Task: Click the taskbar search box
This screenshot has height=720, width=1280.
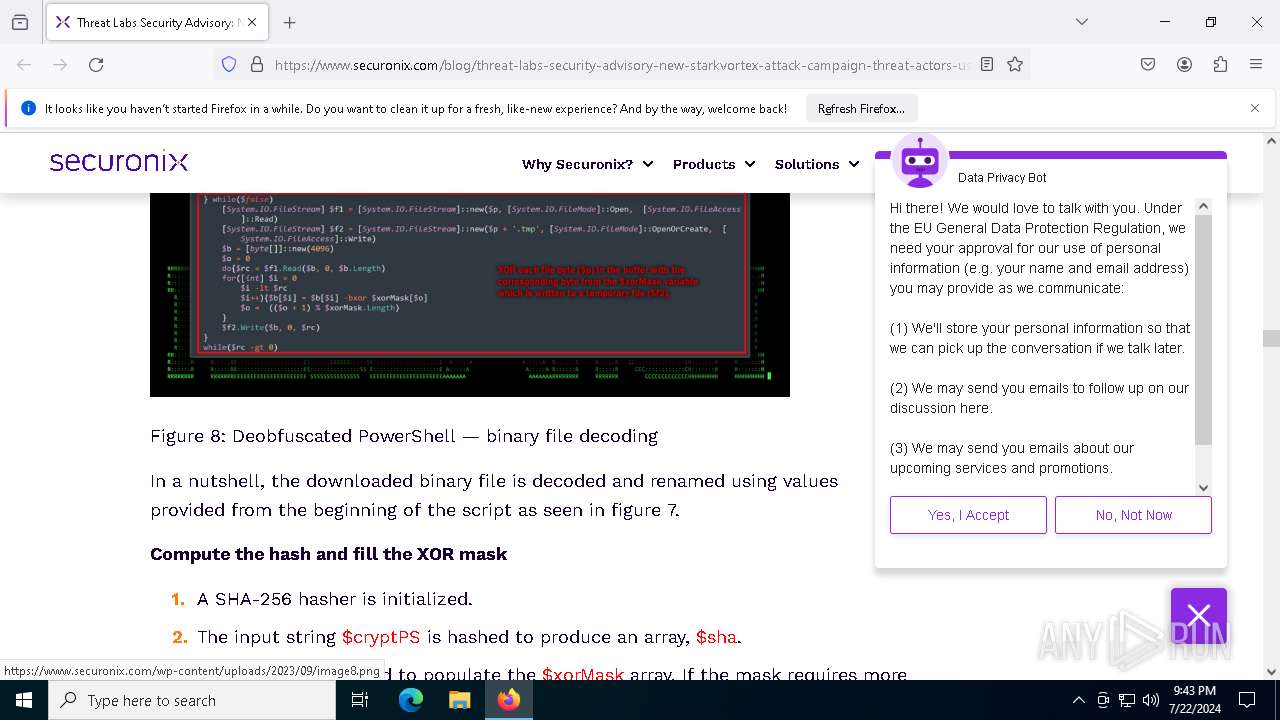Action: click(x=192, y=700)
